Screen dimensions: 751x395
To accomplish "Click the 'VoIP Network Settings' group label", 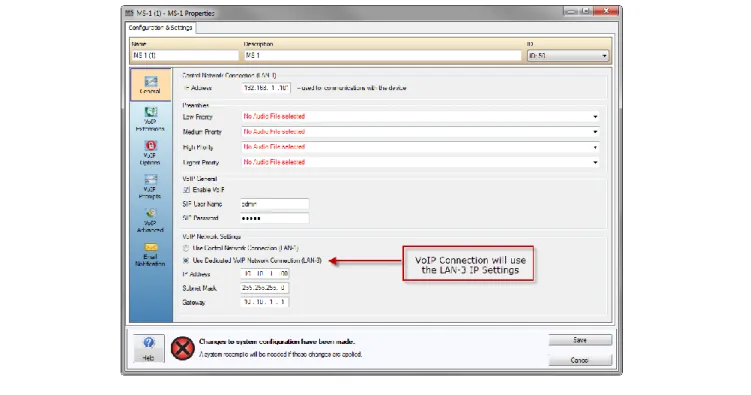I will [x=211, y=237].
